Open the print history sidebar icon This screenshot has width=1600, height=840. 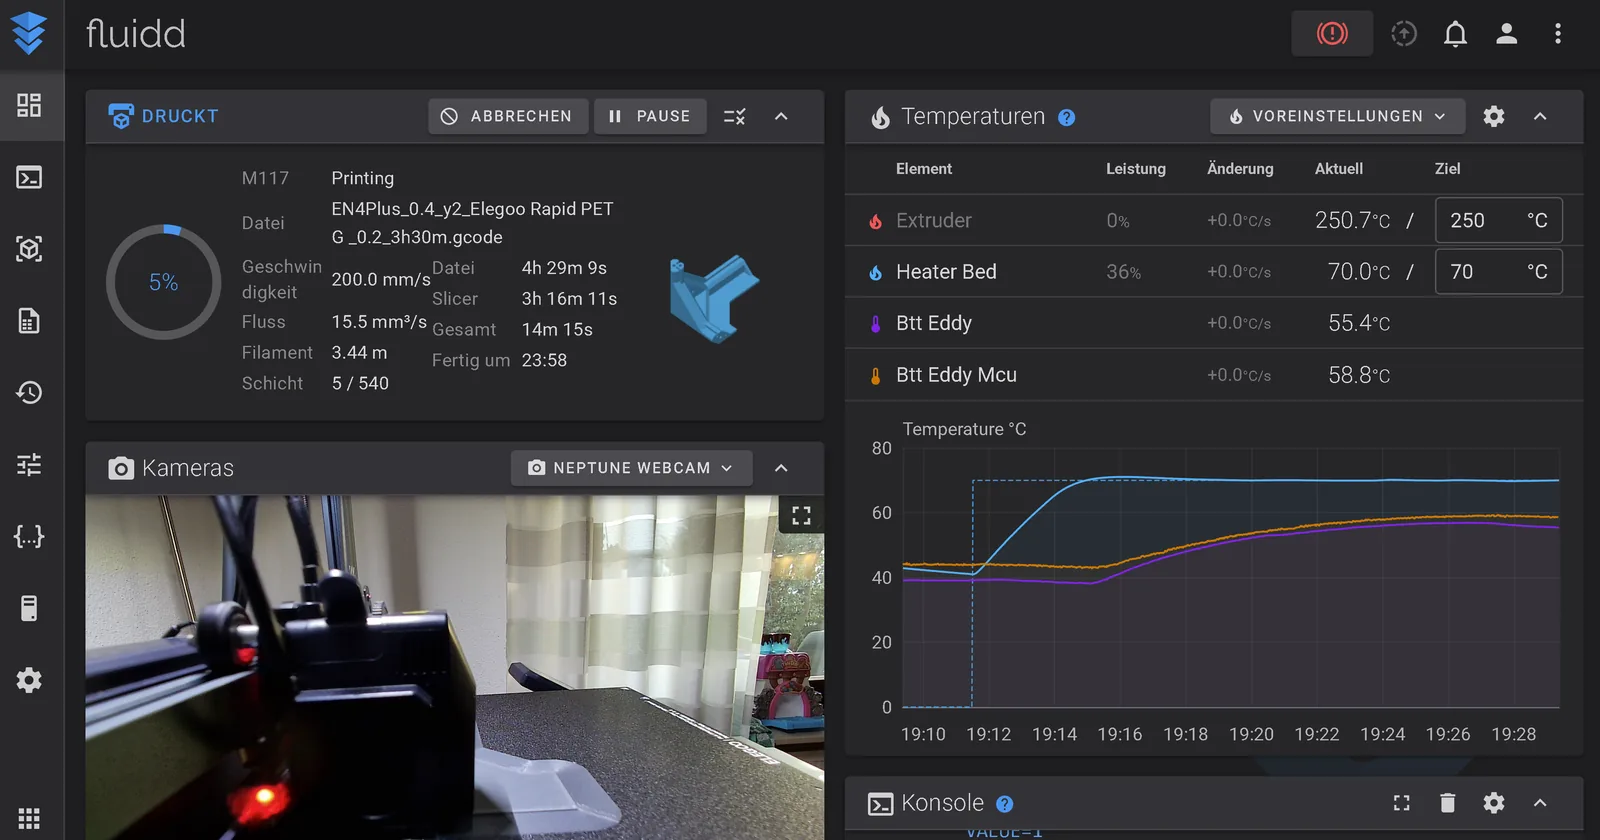click(x=29, y=392)
